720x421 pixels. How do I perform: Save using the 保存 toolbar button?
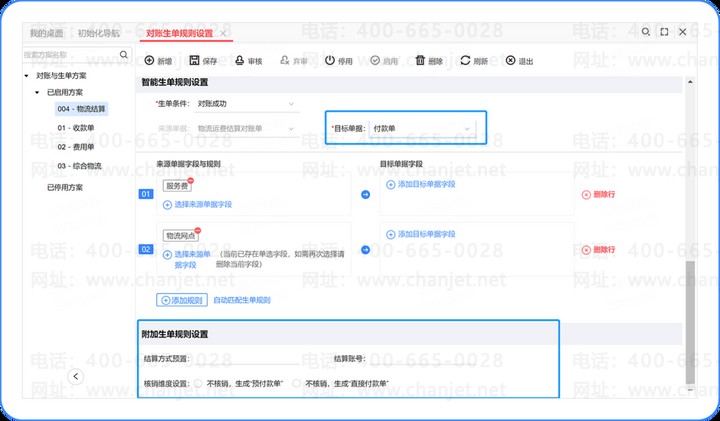(x=203, y=61)
